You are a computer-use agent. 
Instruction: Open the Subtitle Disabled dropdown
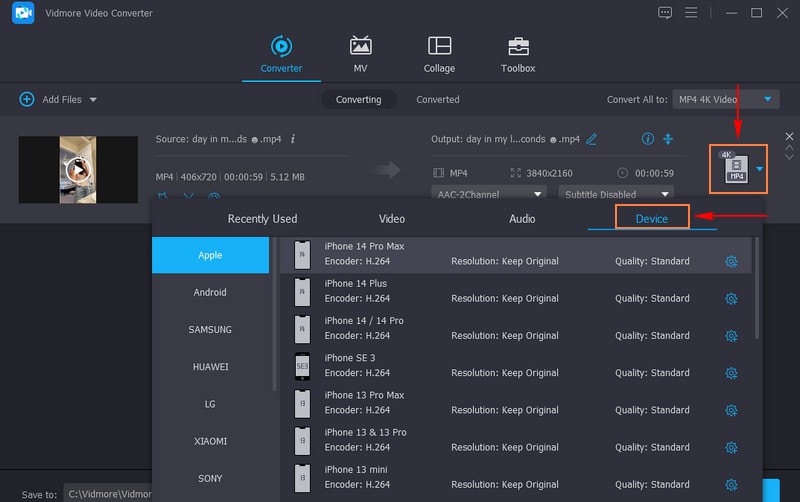615,194
